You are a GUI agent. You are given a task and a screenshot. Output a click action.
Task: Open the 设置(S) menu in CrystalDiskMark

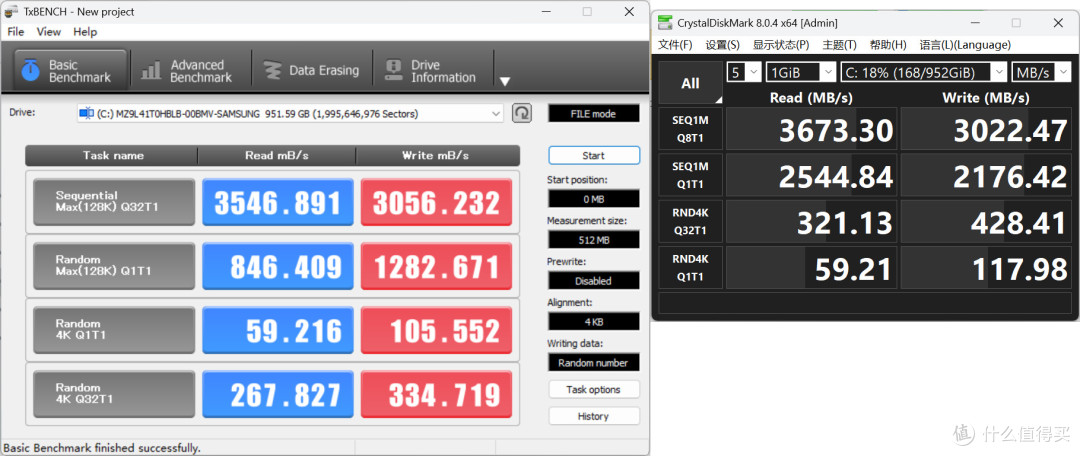[723, 45]
